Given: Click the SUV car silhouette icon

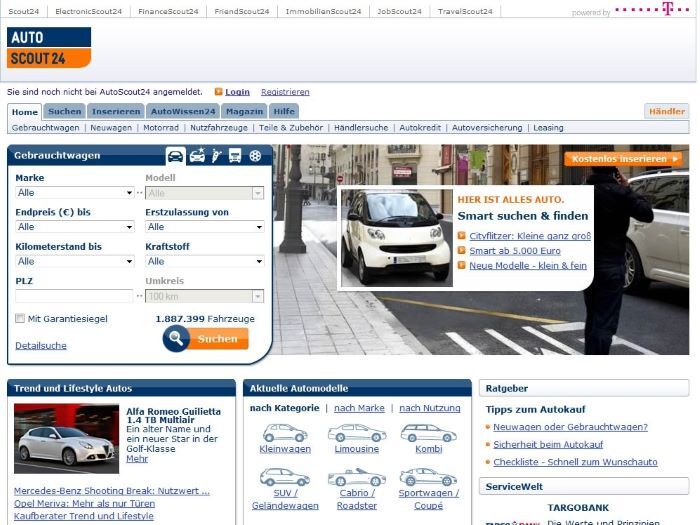Looking at the screenshot, I should tap(285, 477).
